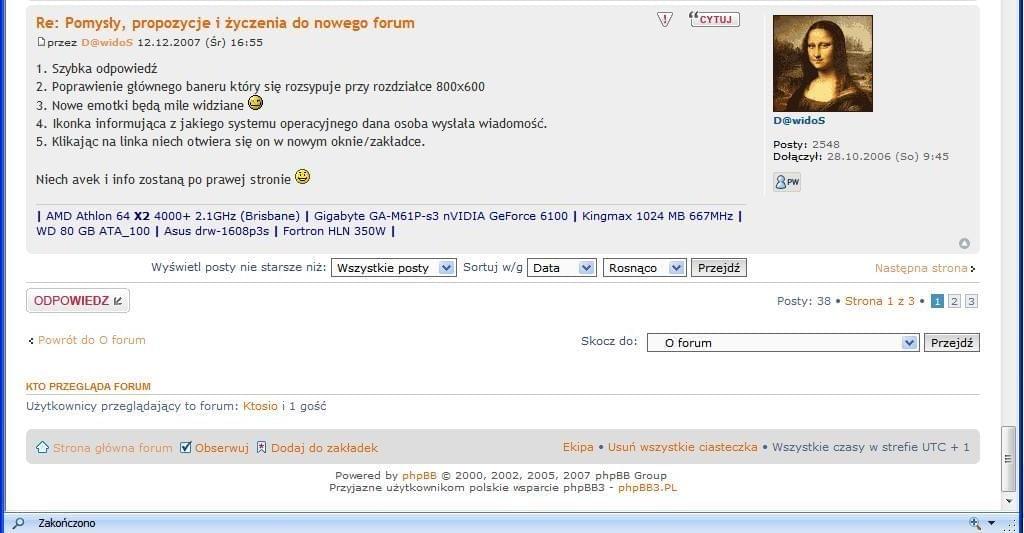
Task: Click 'Obserwuj' topic link
Action: [221, 448]
